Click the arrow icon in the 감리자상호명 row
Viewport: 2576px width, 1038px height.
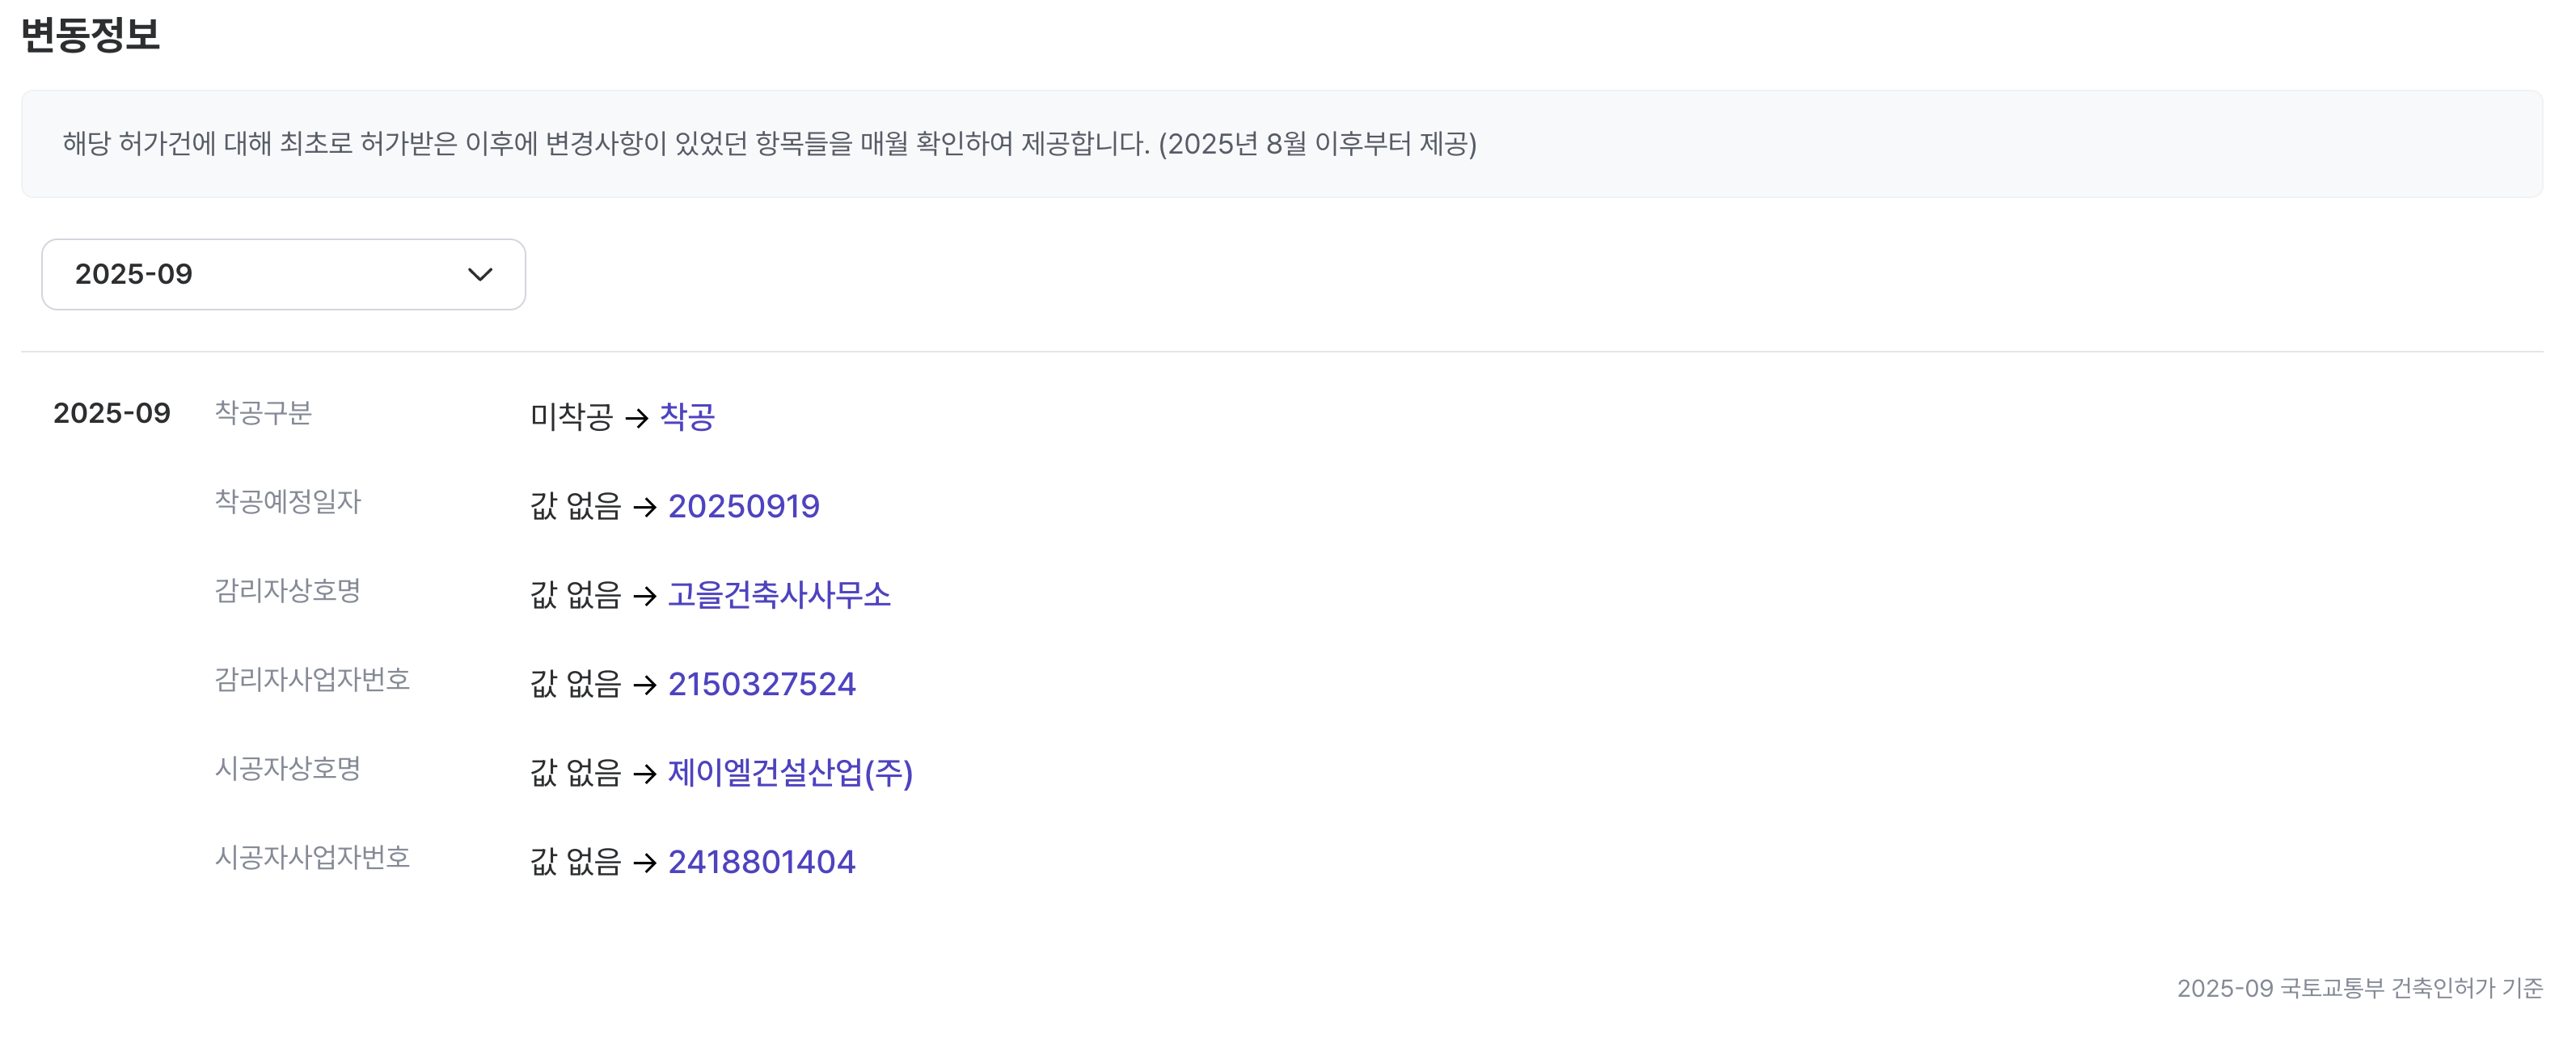pos(645,596)
